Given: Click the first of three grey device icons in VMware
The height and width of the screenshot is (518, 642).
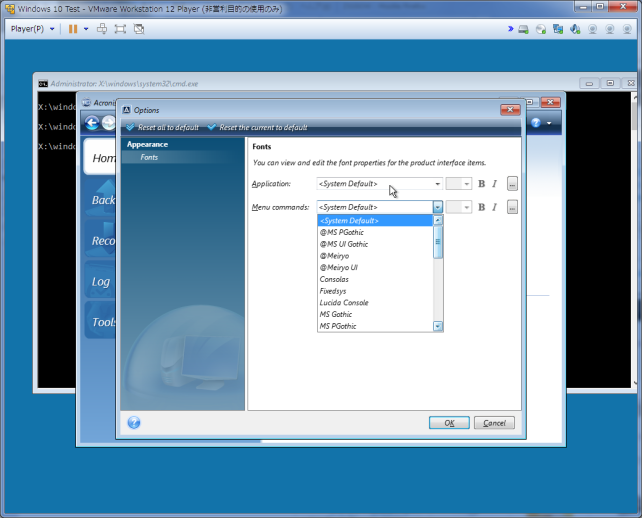Looking at the screenshot, I should pos(592,29).
